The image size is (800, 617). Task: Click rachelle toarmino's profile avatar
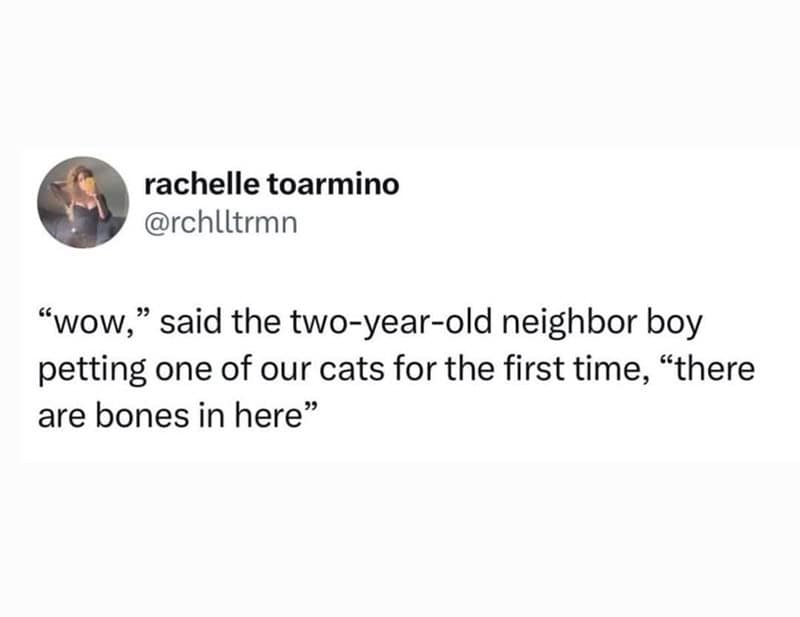pos(84,201)
